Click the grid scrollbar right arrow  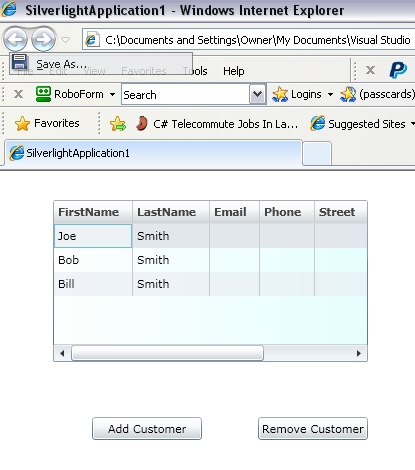(x=359, y=353)
